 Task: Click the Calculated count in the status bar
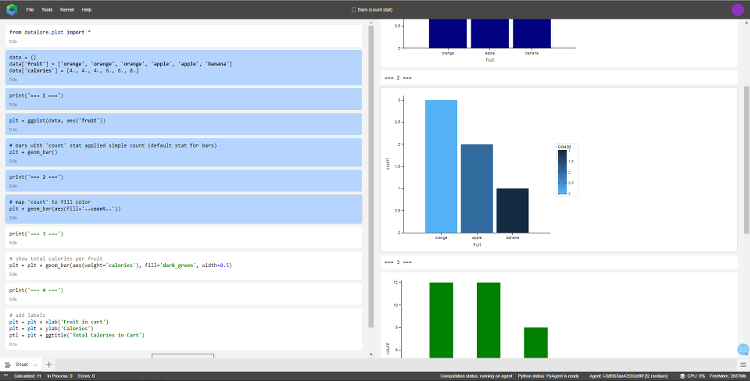pyautogui.click(x=27, y=376)
